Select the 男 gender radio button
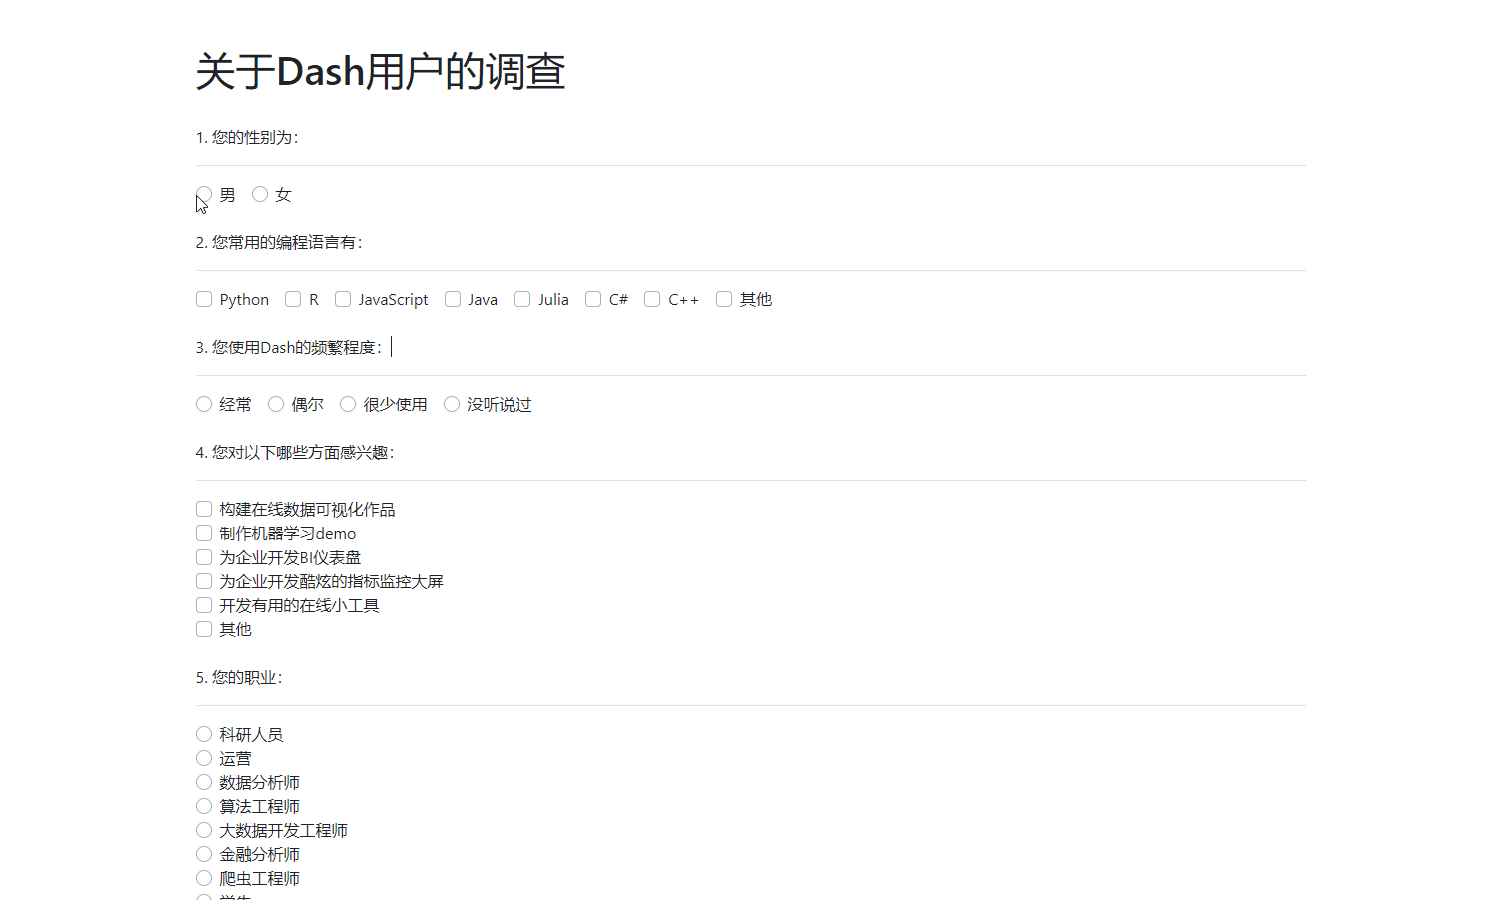The image size is (1493, 900). (x=204, y=194)
